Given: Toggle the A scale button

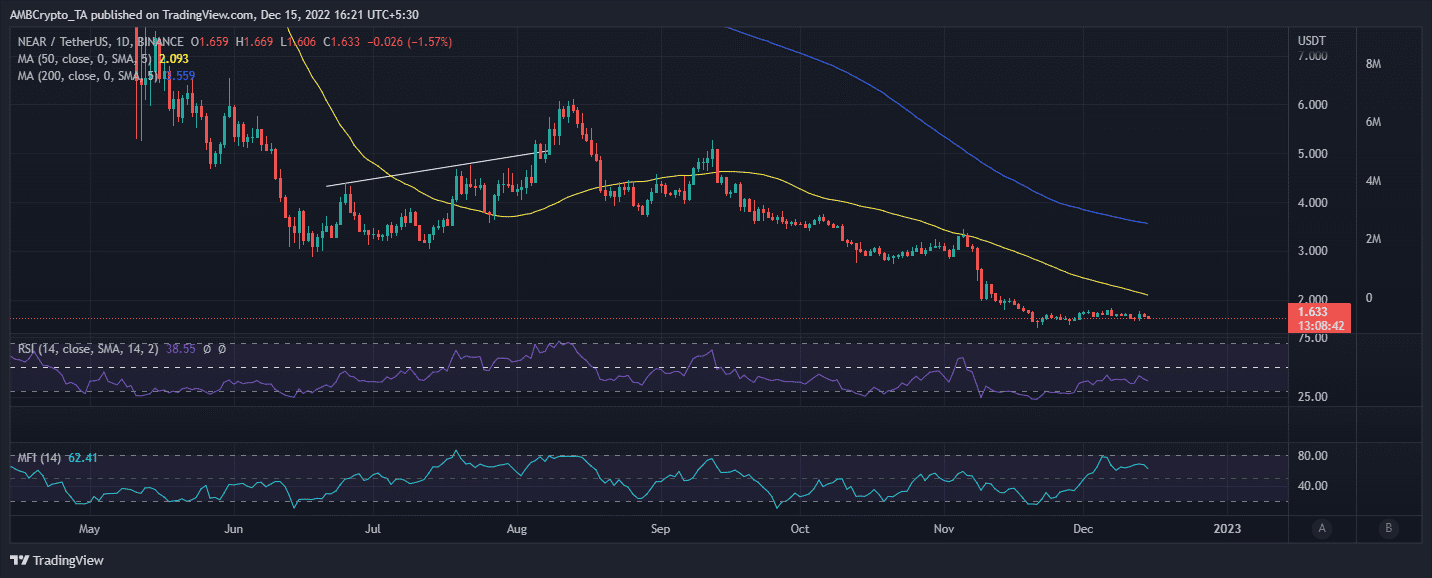Looking at the screenshot, I should click(x=1323, y=528).
